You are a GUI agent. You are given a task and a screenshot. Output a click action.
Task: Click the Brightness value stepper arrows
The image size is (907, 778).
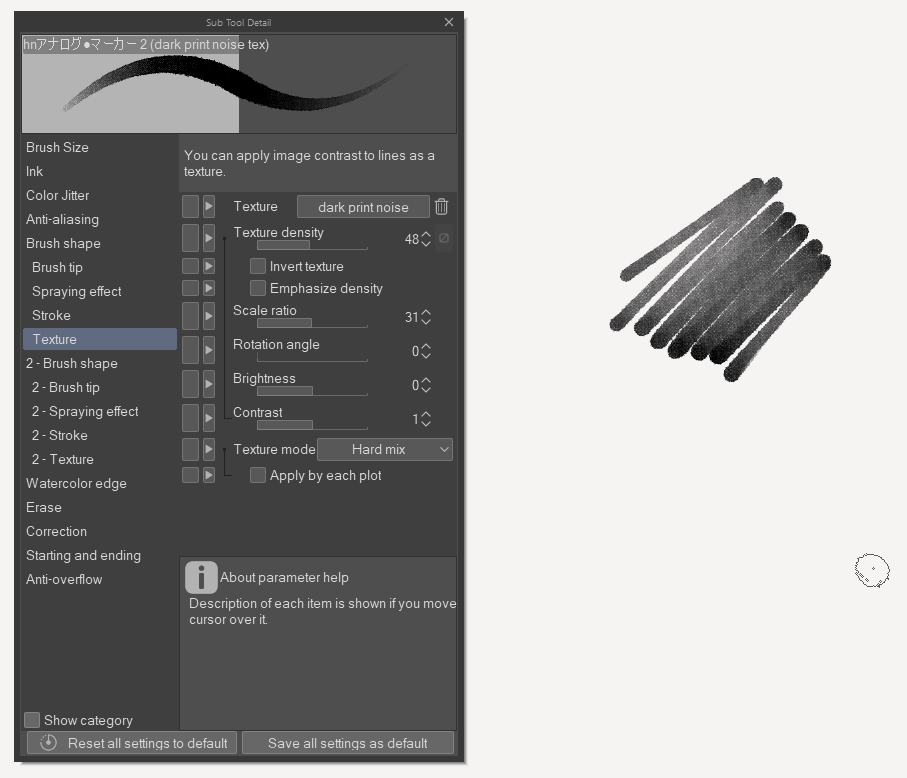tap(426, 385)
